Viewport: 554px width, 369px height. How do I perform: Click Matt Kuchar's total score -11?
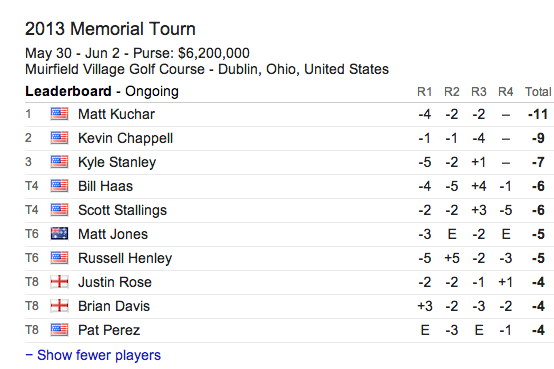tap(538, 115)
